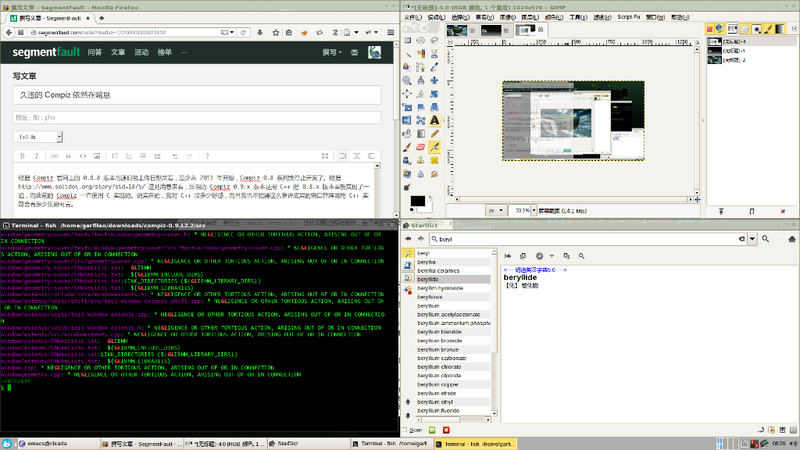Select GIMP Pencil tool
800x450 pixels.
434,134
